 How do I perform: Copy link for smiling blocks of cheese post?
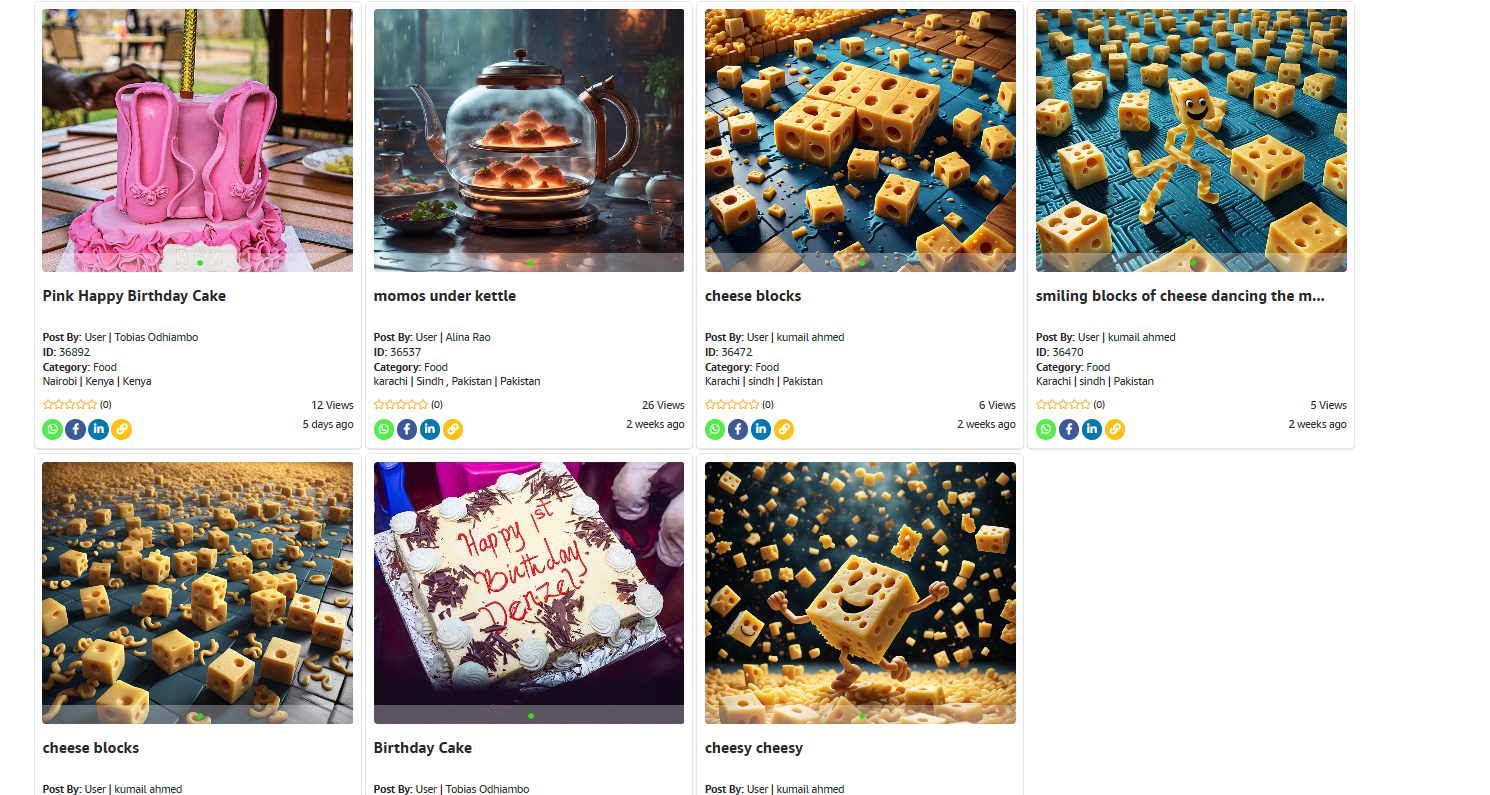(x=1115, y=429)
